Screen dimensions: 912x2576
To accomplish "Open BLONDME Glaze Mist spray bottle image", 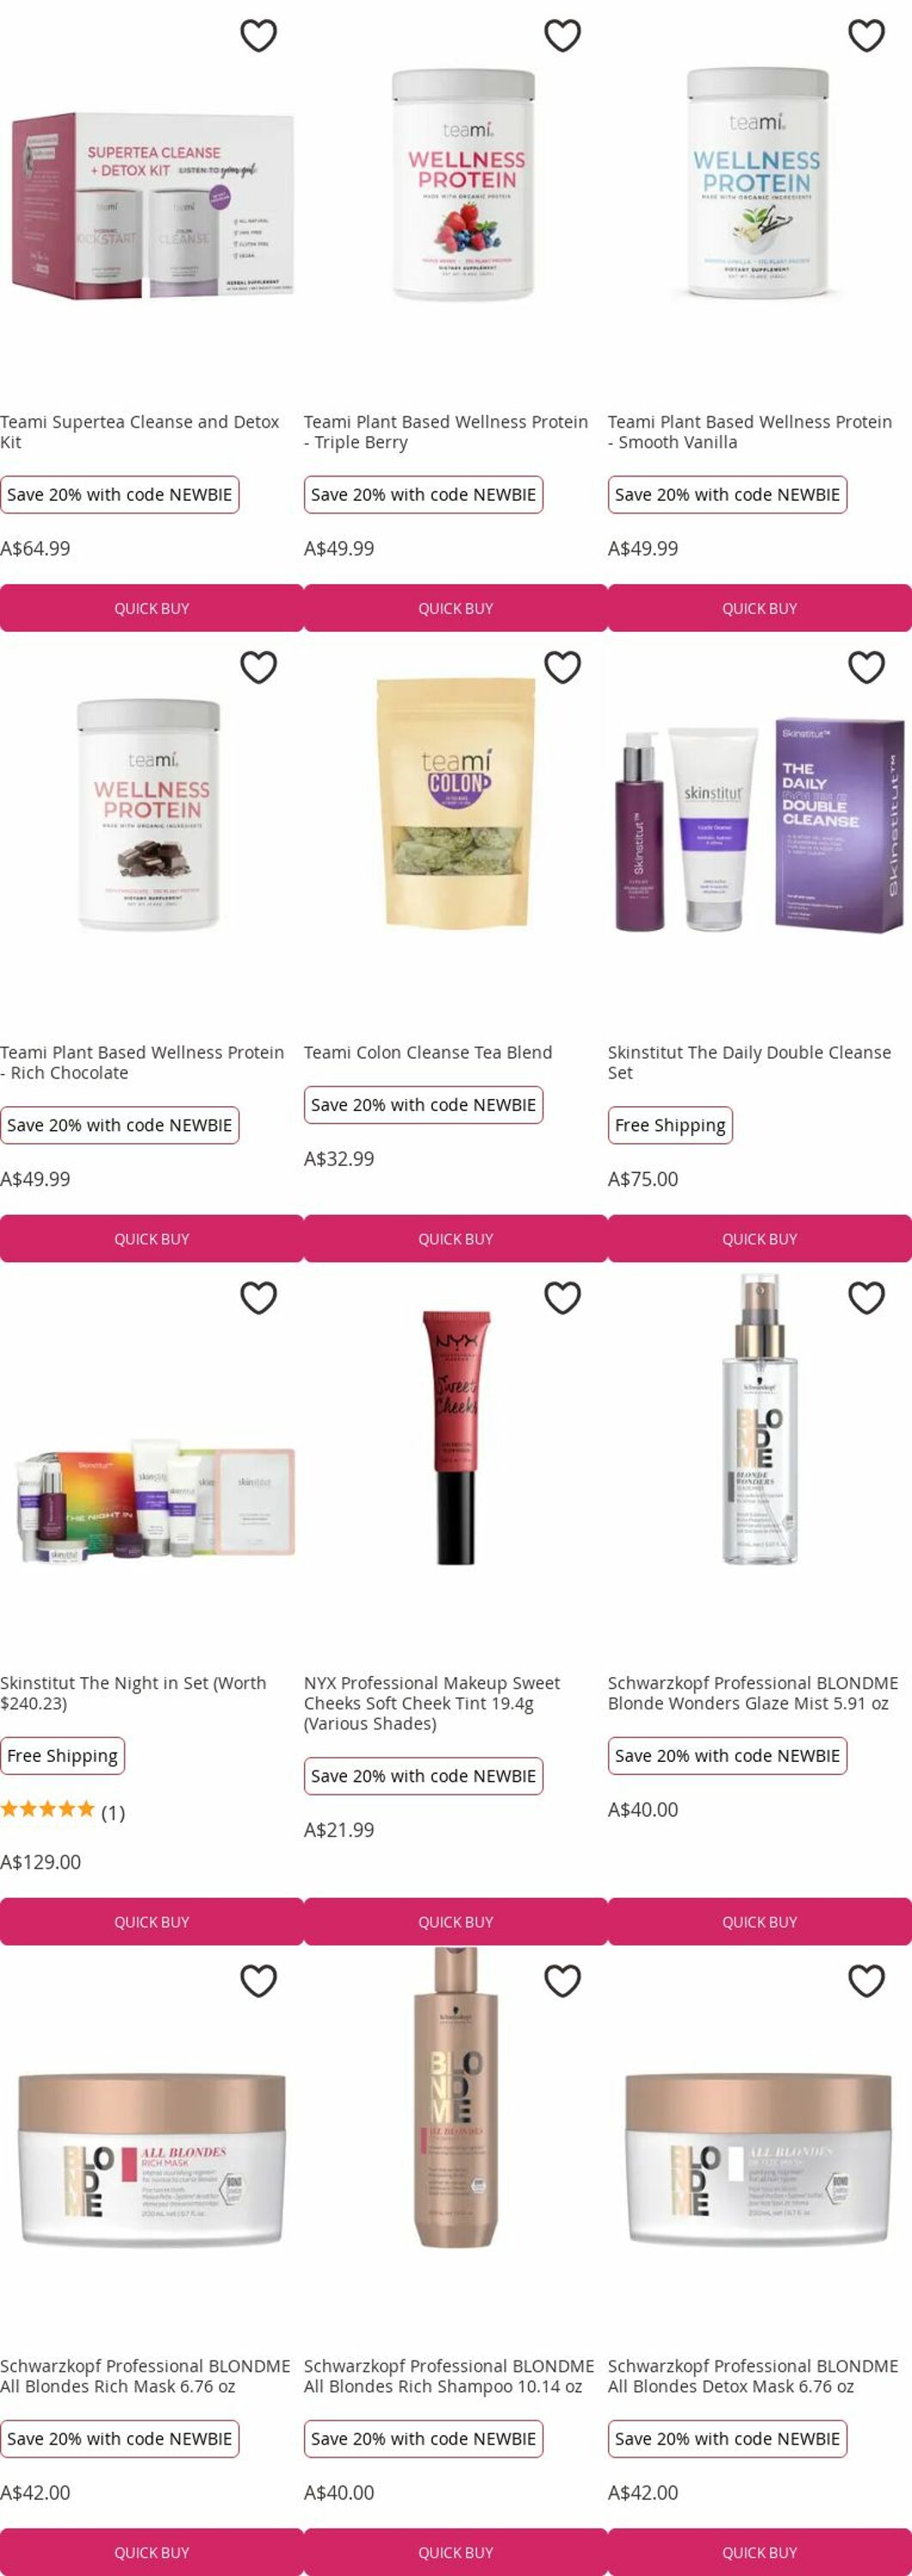I will [x=760, y=1420].
